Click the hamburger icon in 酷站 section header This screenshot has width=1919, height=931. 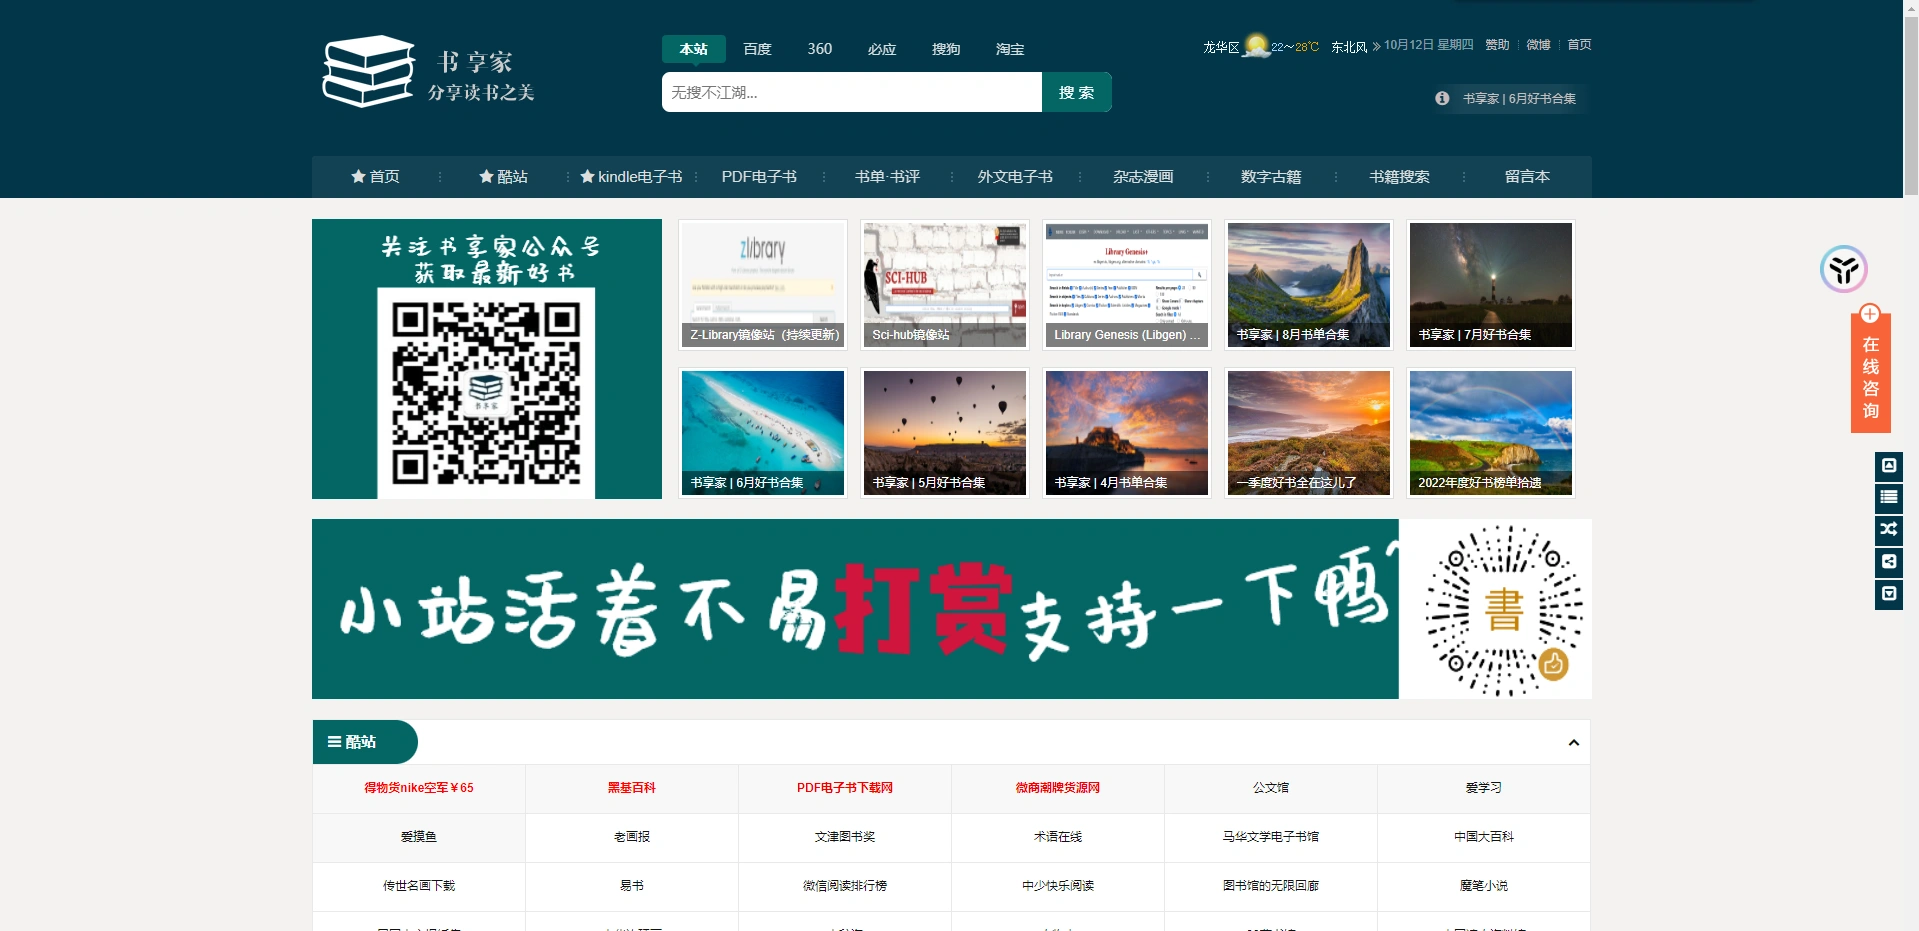point(334,742)
